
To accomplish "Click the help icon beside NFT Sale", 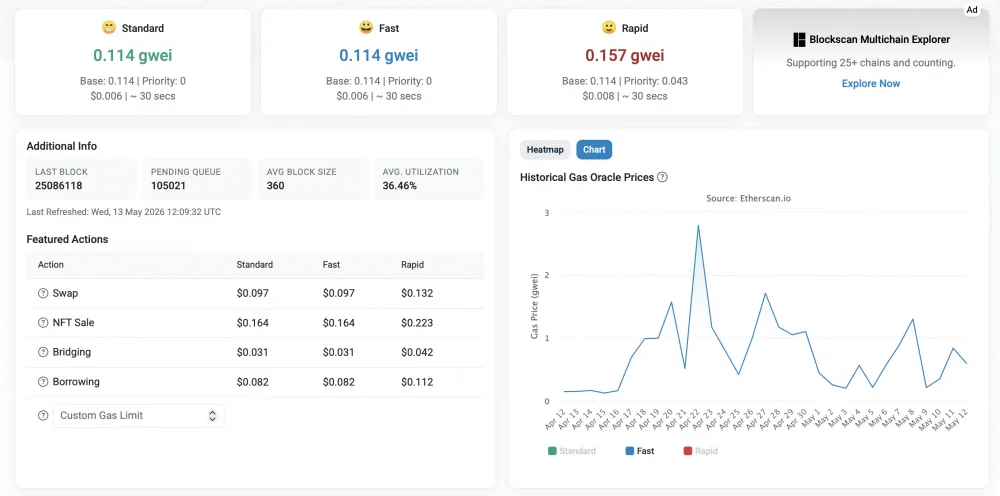I will 43,323.
